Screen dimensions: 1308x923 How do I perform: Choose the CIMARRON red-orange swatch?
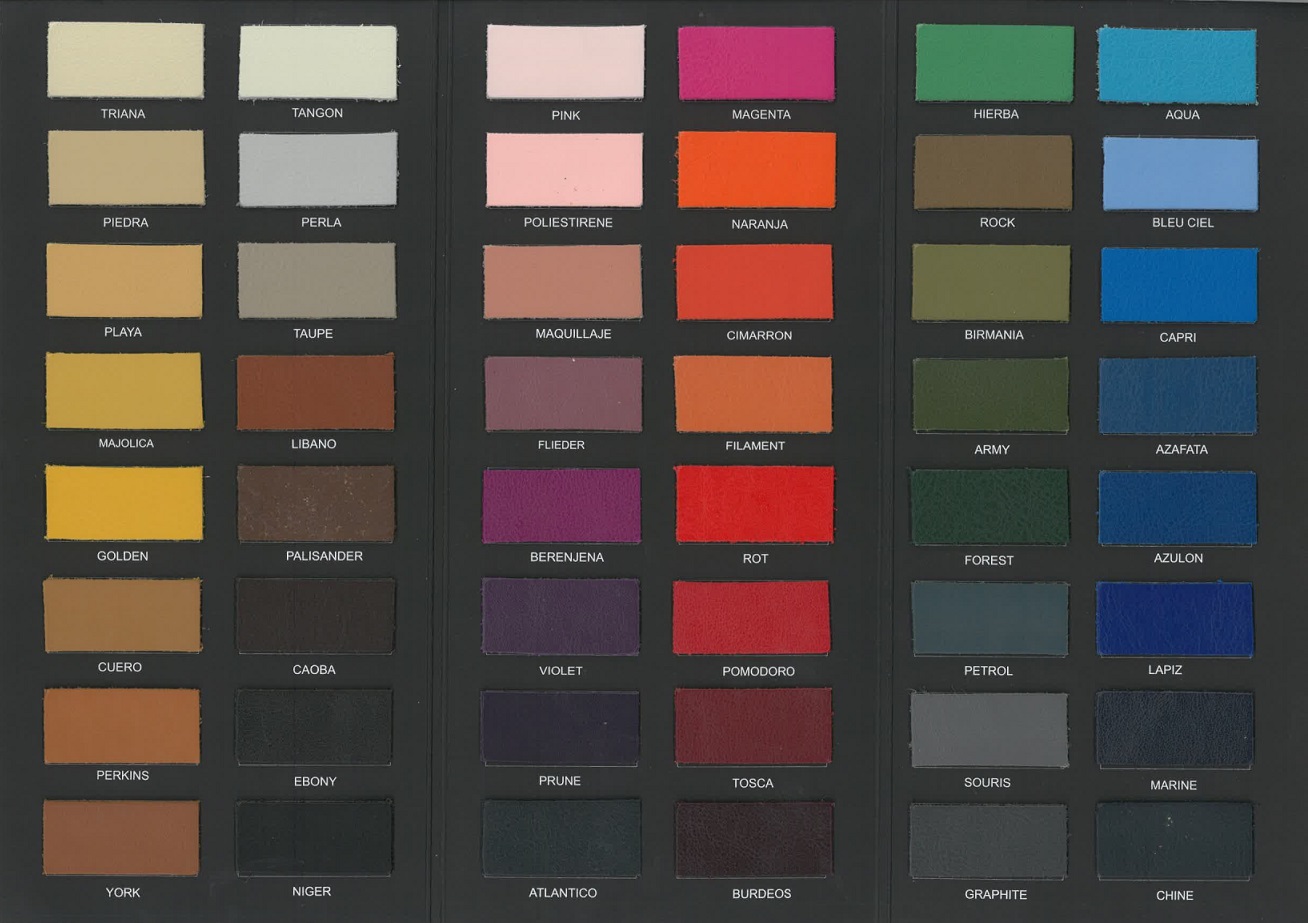point(754,283)
